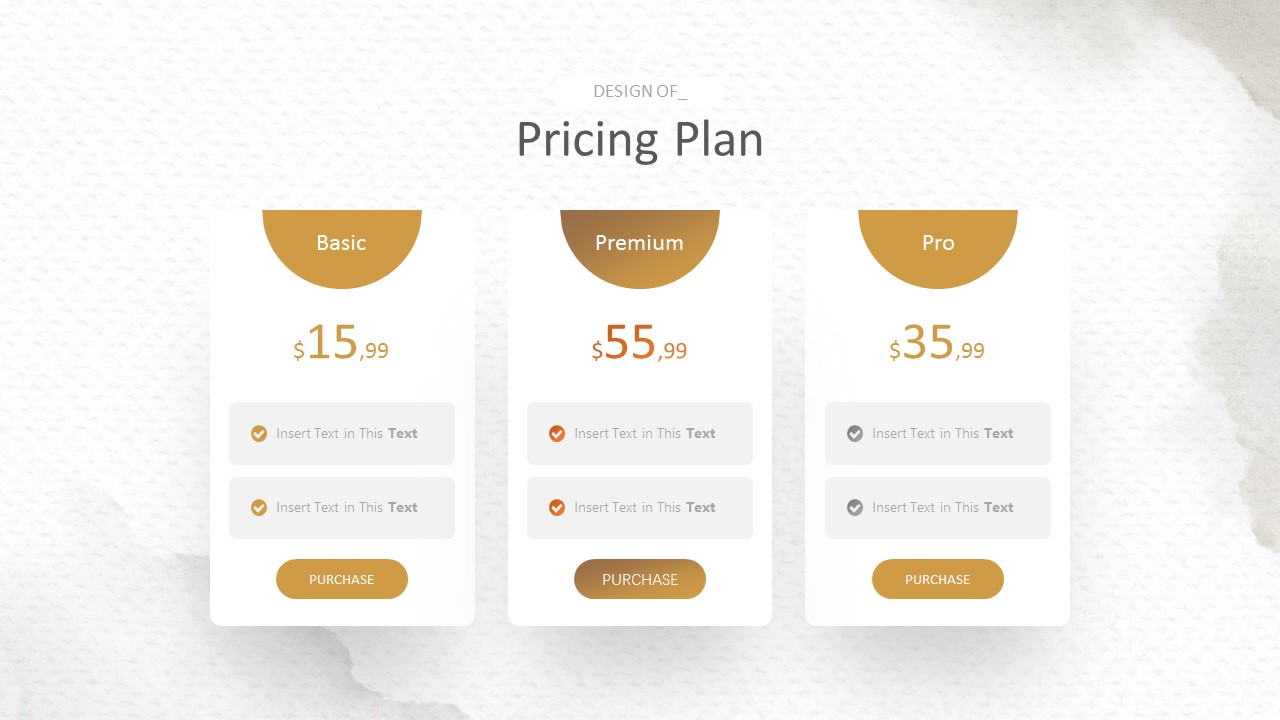The image size is (1280, 720).
Task: Click the $35,99 price in Pro card
Action: click(x=937, y=344)
